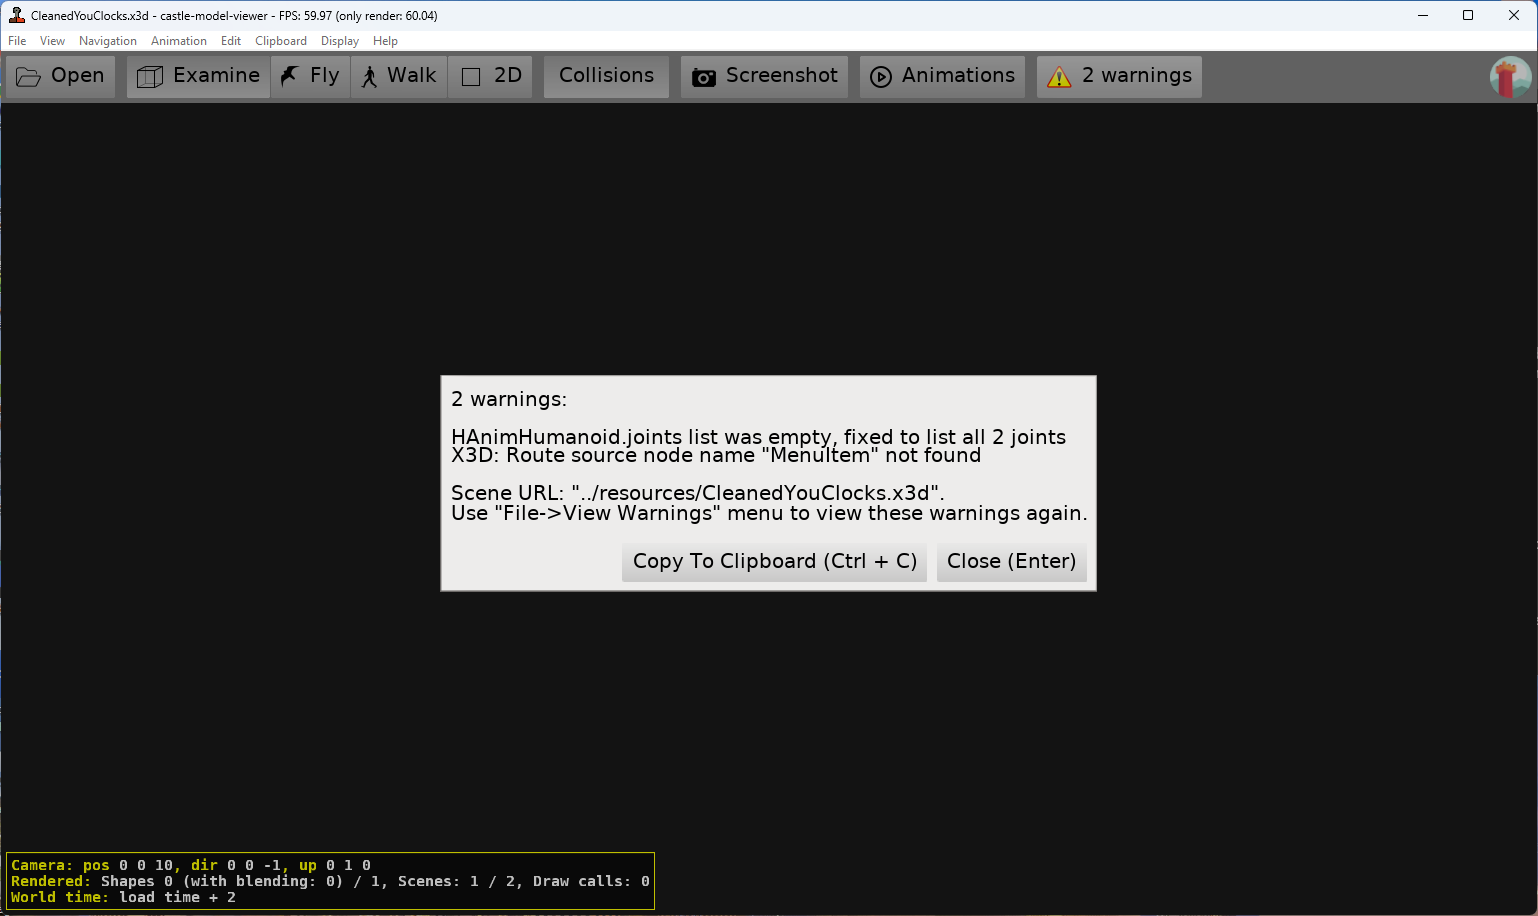
Task: Expand the Display menu
Action: pos(340,41)
